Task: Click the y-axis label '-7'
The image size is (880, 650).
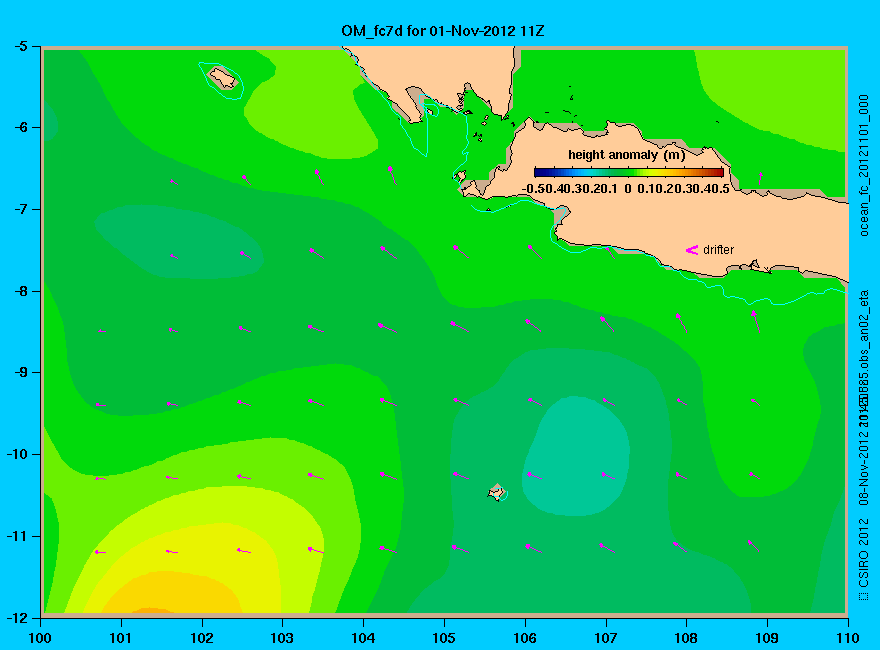Action: (x=20, y=209)
